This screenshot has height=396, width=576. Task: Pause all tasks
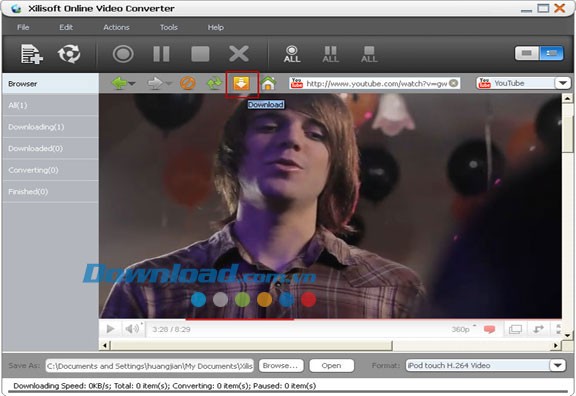(330, 54)
